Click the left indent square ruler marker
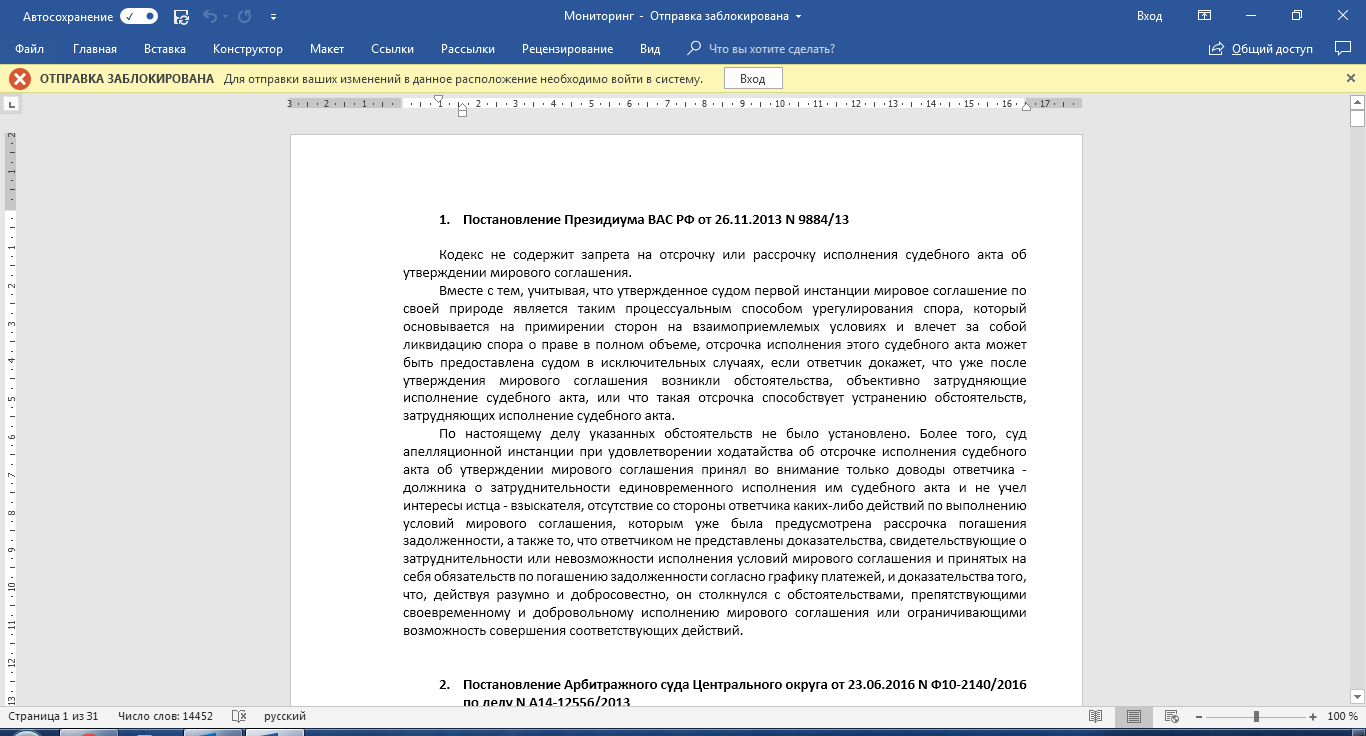Image resolution: width=1366 pixels, height=736 pixels. pyautogui.click(x=462, y=112)
